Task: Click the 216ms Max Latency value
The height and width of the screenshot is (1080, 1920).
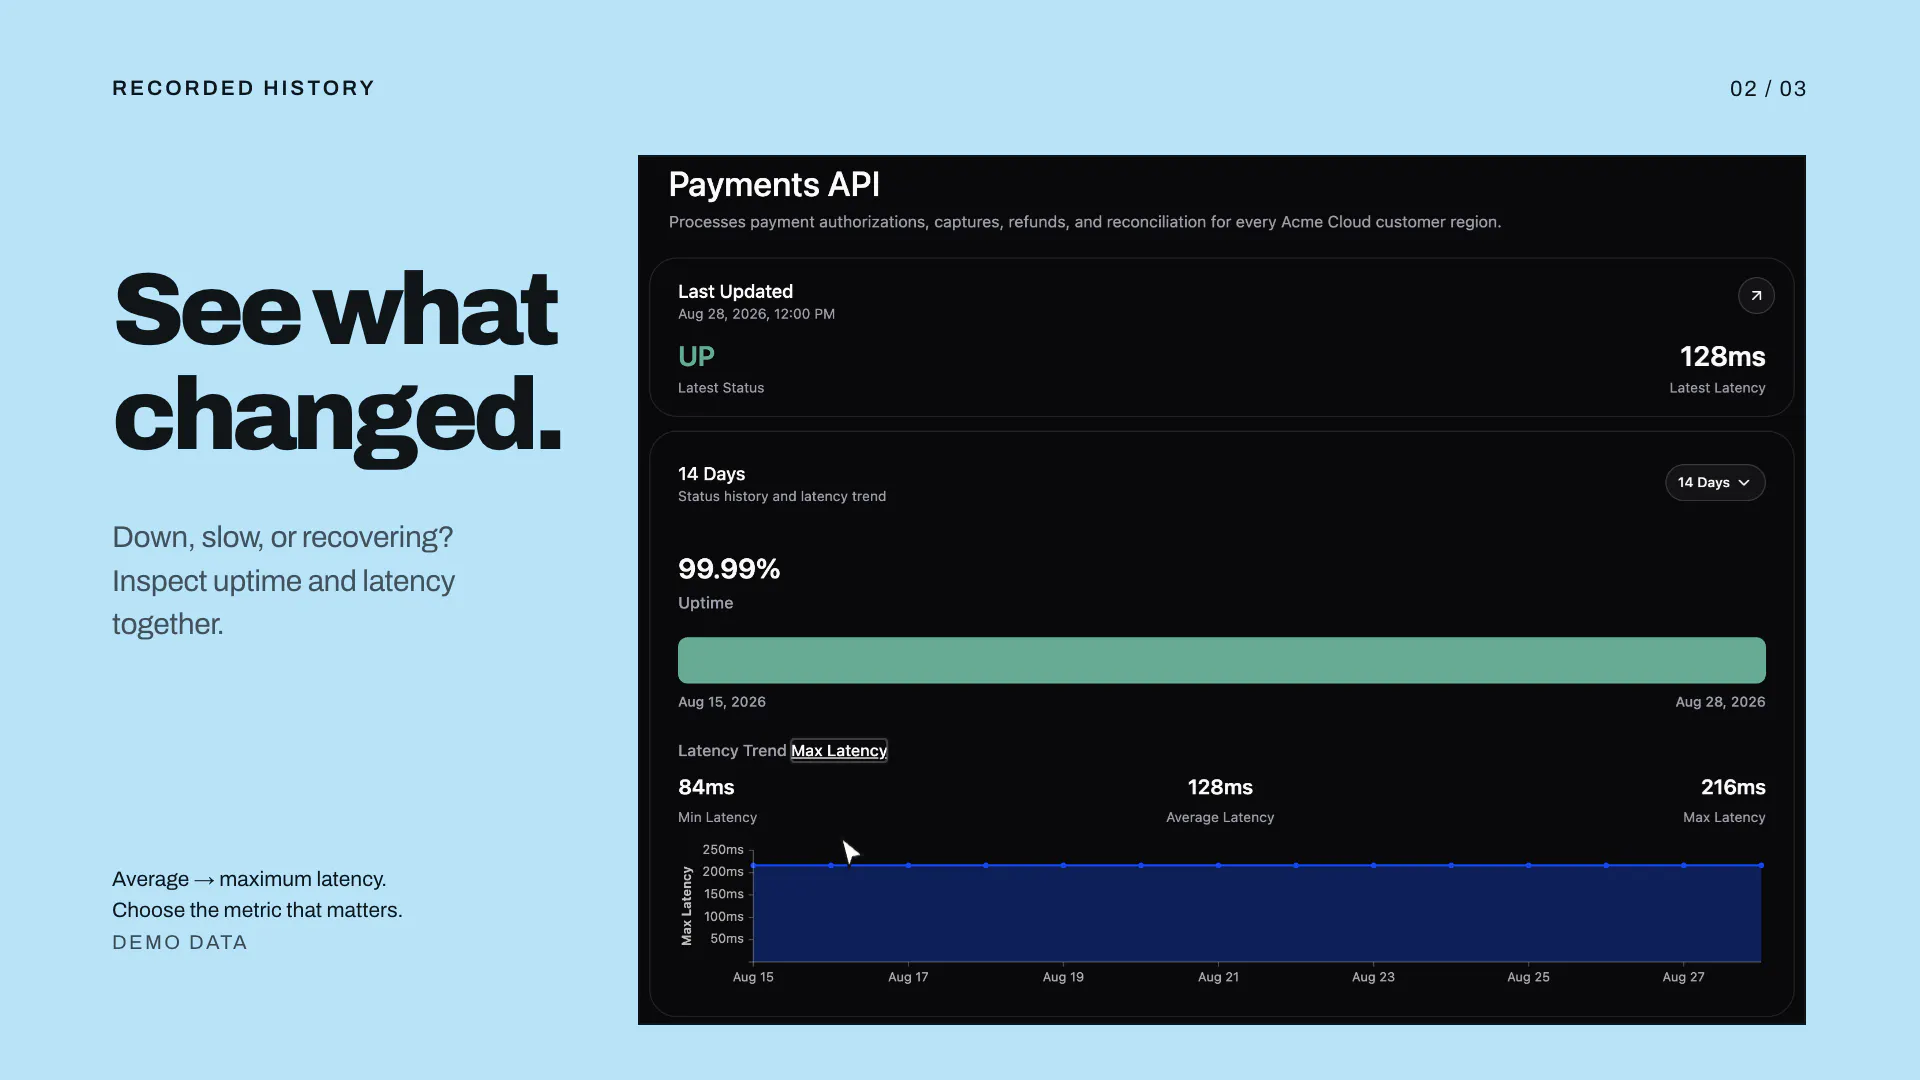Action: pyautogui.click(x=1733, y=788)
